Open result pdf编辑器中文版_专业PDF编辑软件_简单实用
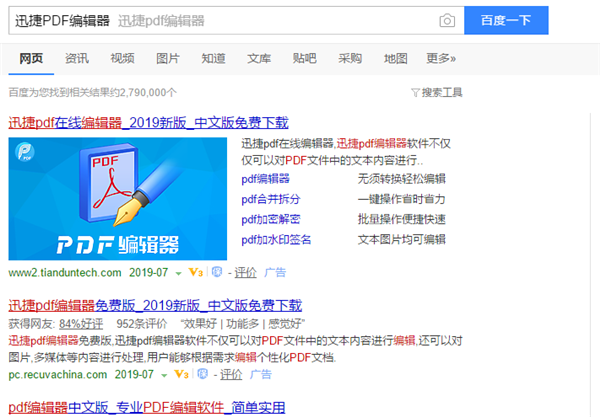The image size is (600, 417). pos(147,407)
